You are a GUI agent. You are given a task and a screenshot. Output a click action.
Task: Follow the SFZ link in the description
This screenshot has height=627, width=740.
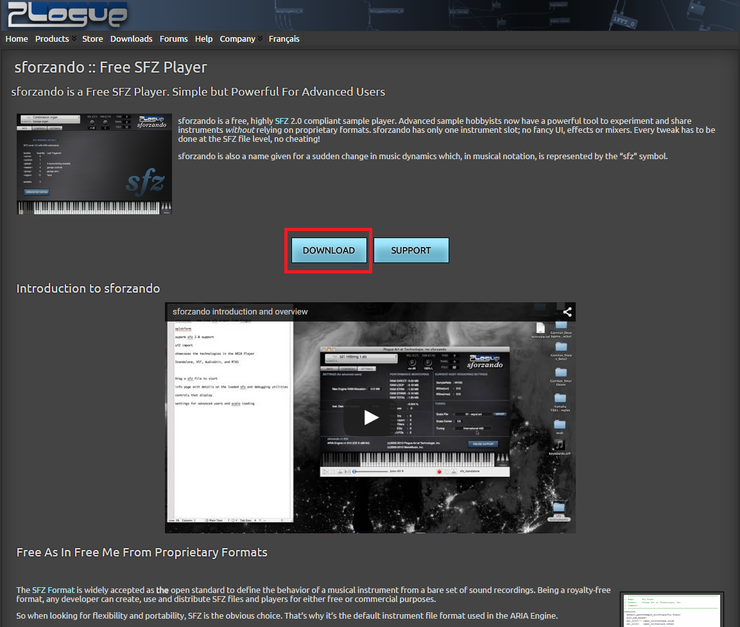pyautogui.click(x=281, y=121)
